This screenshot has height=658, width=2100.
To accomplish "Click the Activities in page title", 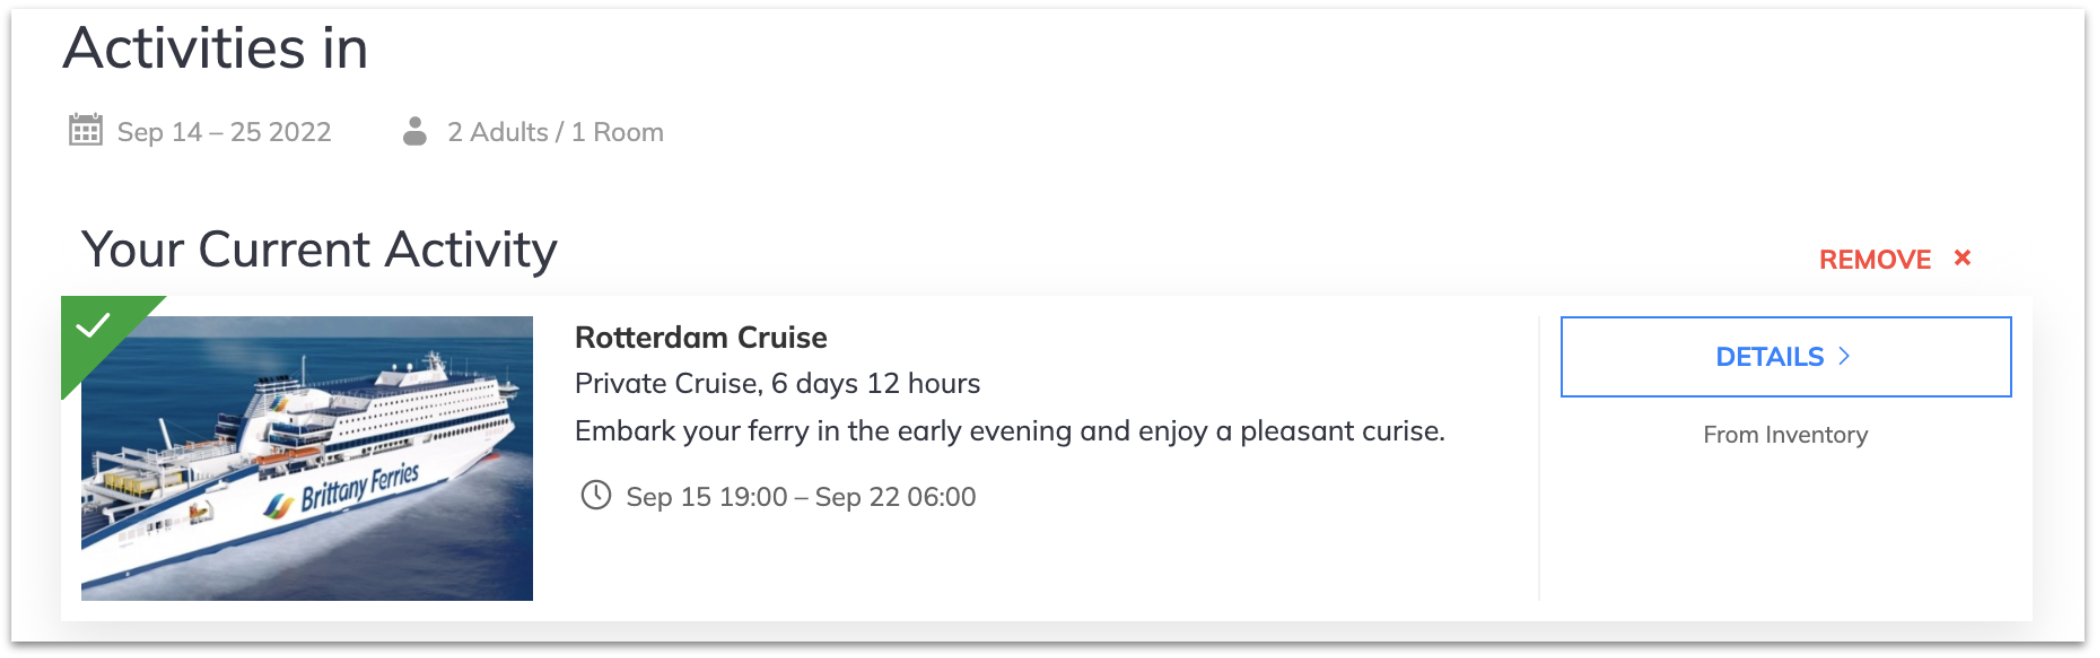I will click(x=216, y=48).
